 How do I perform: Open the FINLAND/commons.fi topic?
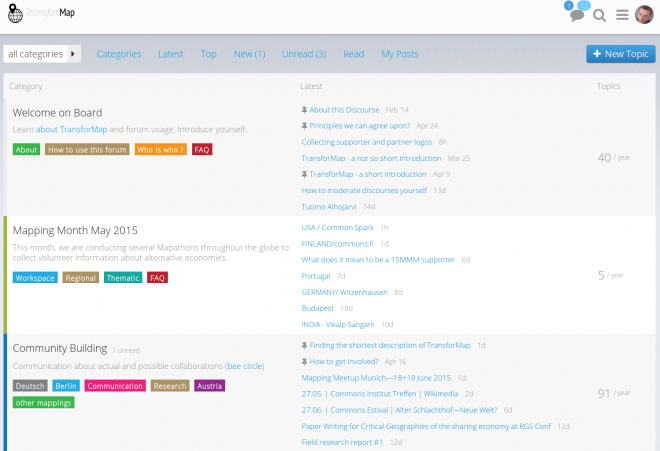coord(338,244)
